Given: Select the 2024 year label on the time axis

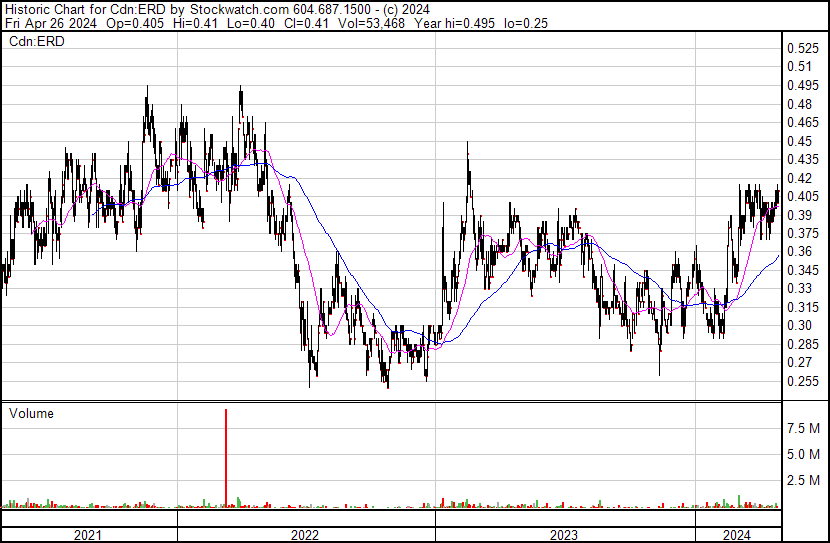Looking at the screenshot, I should (x=737, y=535).
